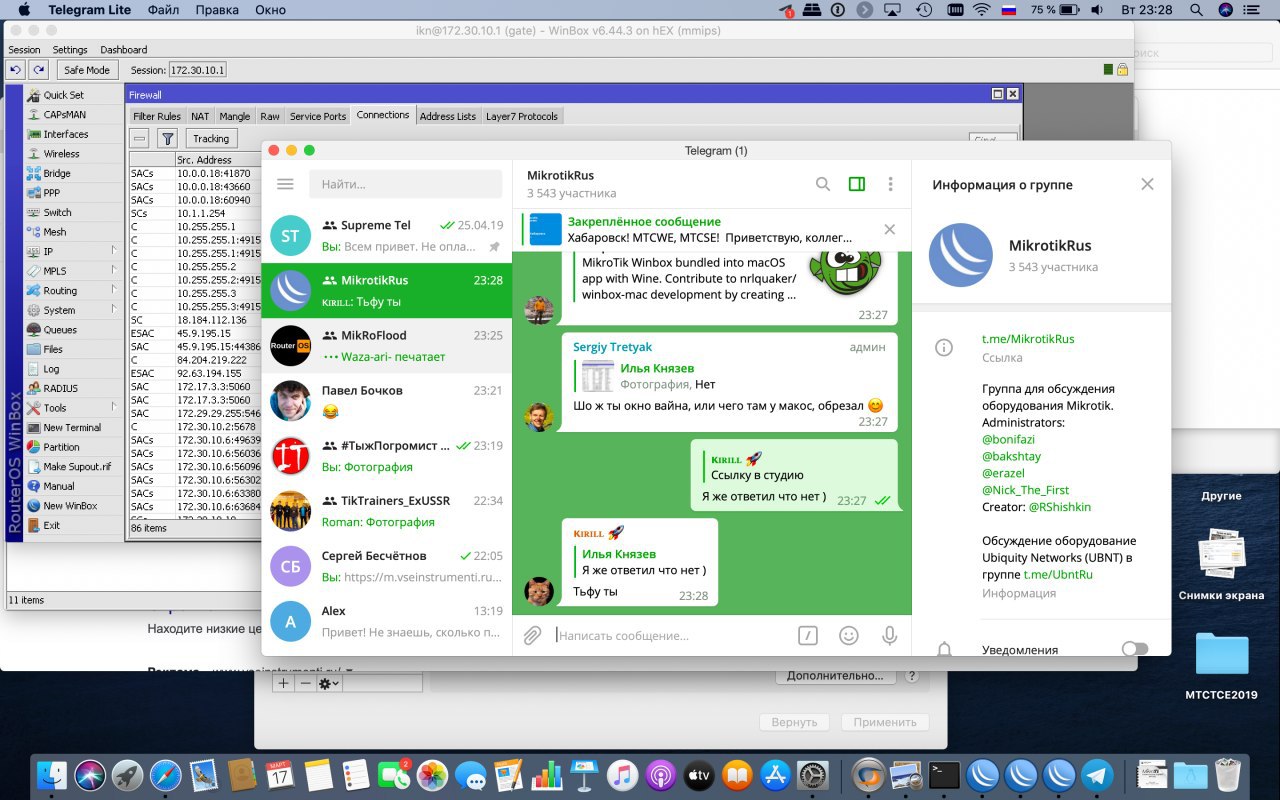Start voice message with microphone icon
1280x800 pixels.
[889, 635]
